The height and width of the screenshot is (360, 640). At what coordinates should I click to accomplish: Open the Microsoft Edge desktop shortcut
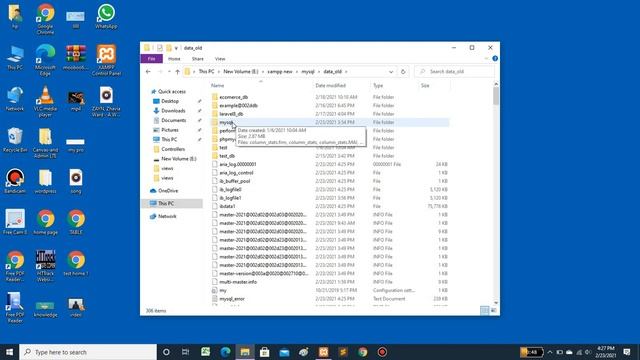(45, 60)
